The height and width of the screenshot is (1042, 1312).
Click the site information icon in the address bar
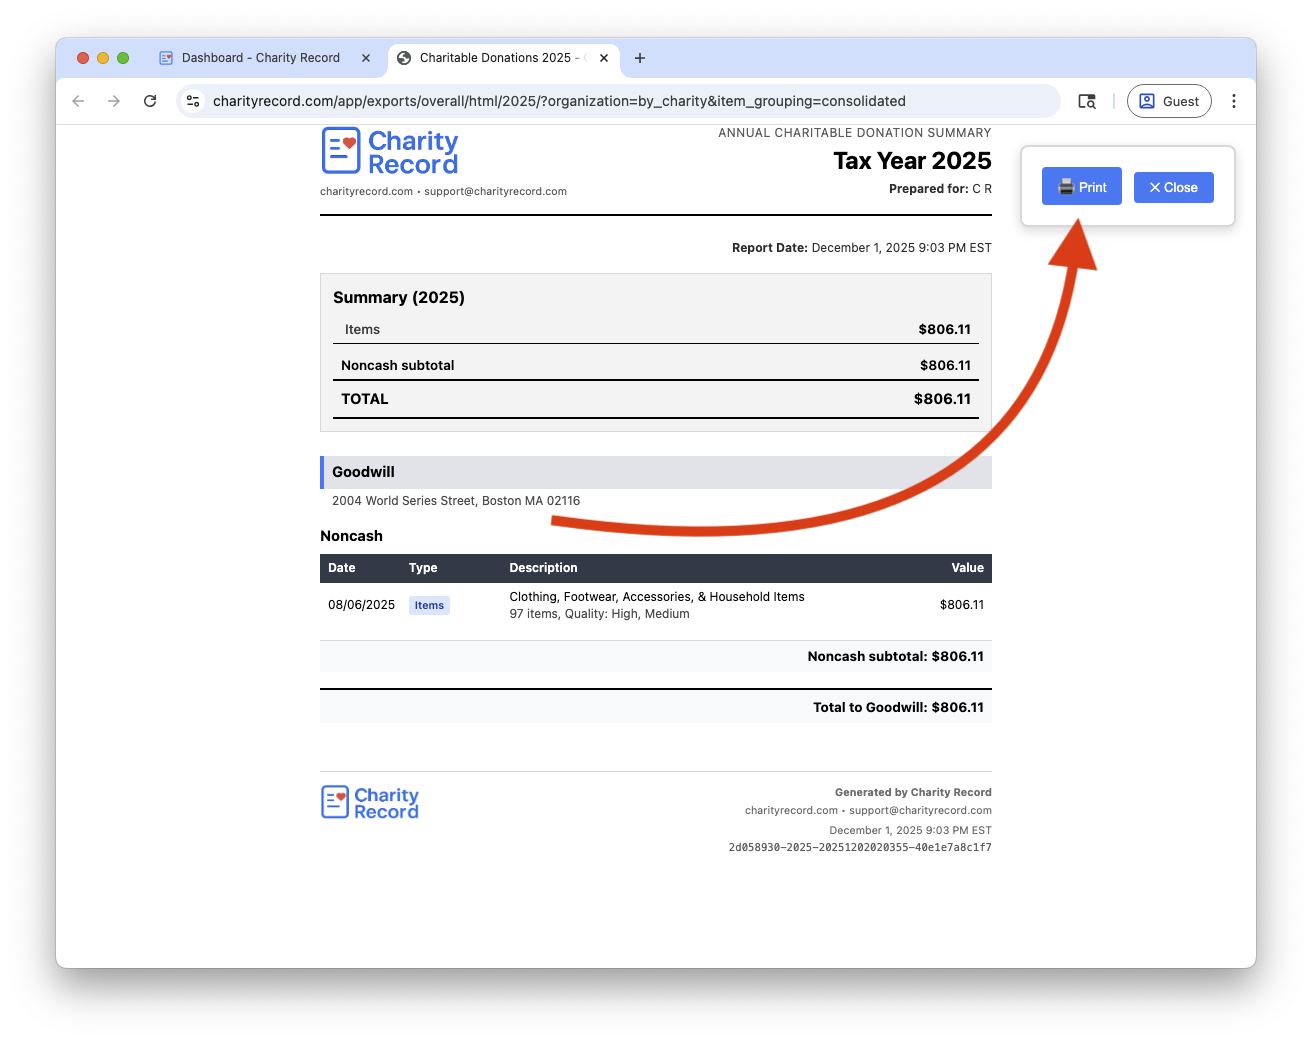pos(193,101)
